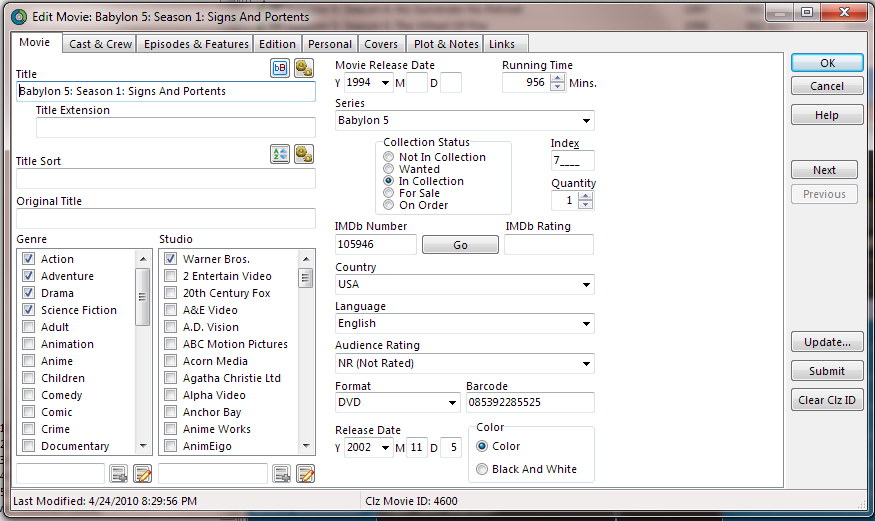Uncheck the Action genre checkbox
Viewport: 875px width, 521px height.
tap(28, 259)
